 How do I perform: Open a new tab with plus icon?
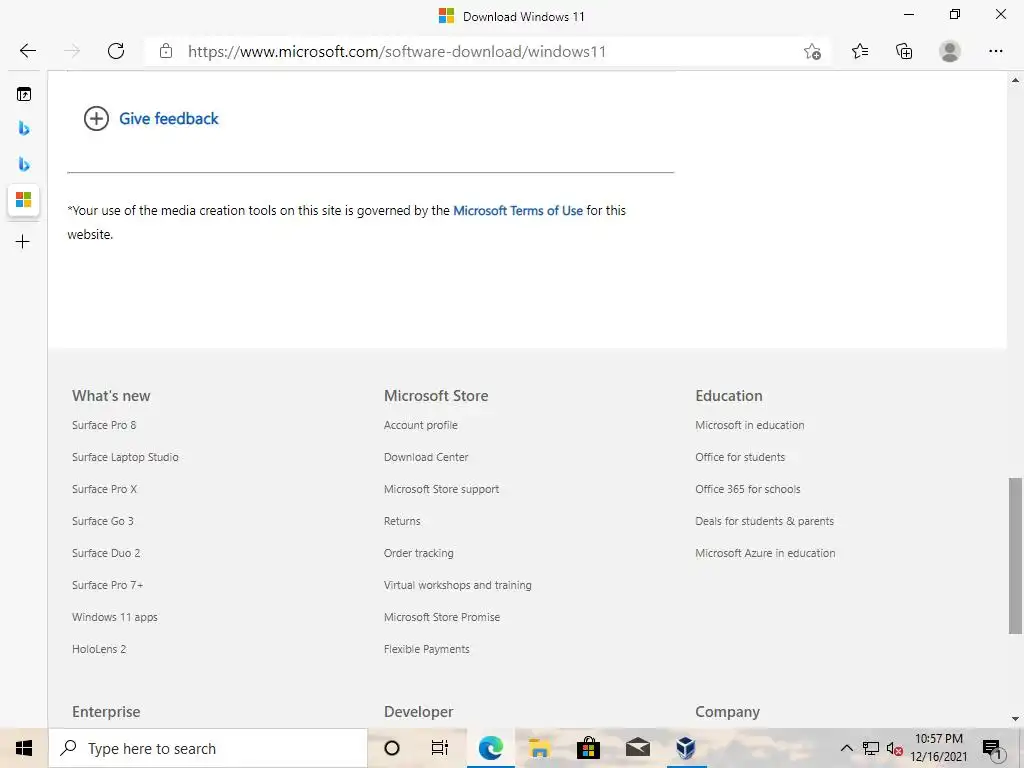click(x=23, y=242)
